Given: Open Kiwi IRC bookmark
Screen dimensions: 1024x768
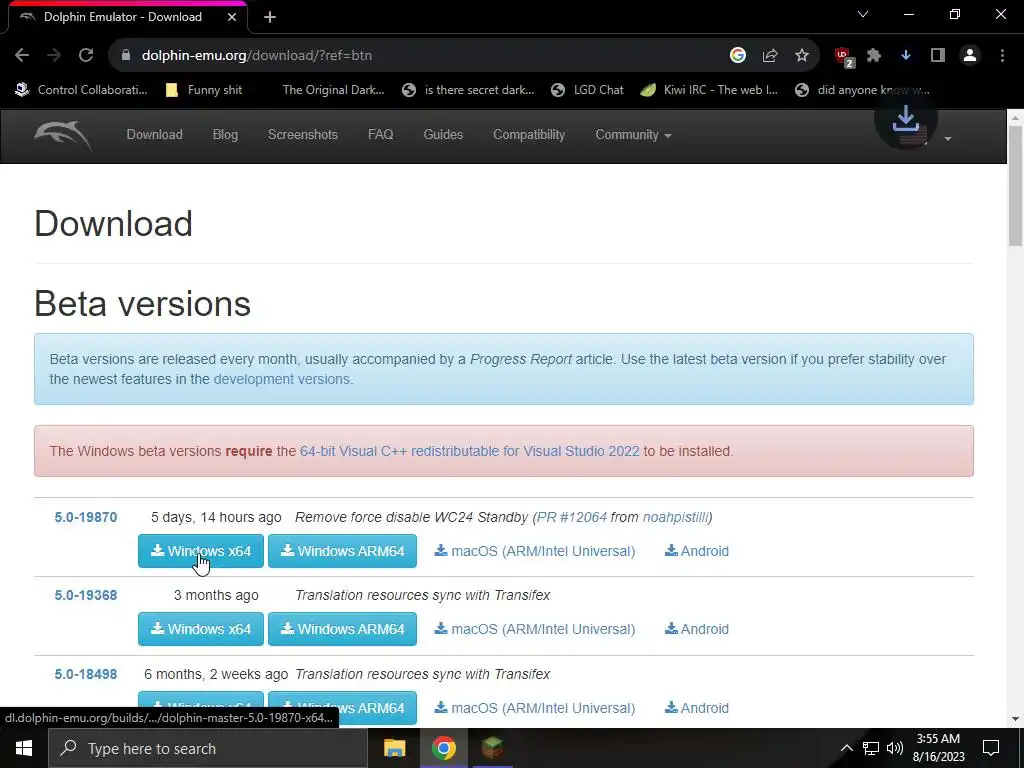Looking at the screenshot, I should (709, 90).
